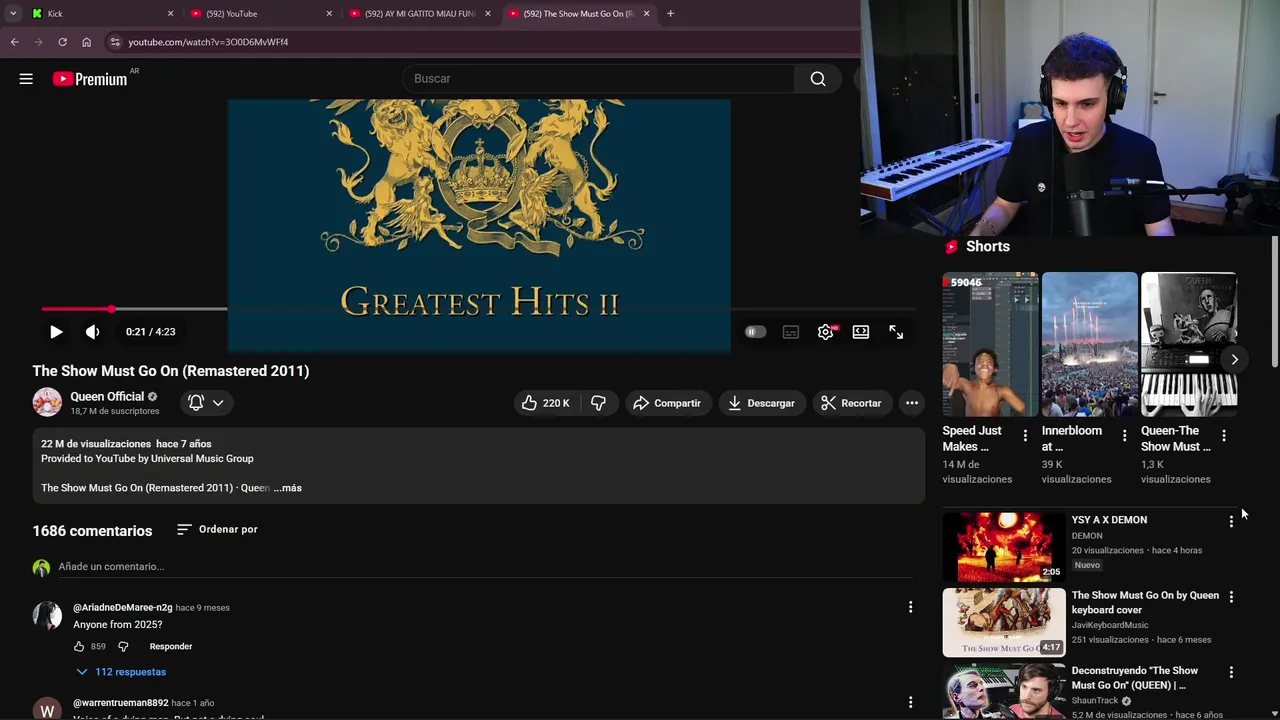Go back in browser history
The height and width of the screenshot is (720, 1280).
15,42
